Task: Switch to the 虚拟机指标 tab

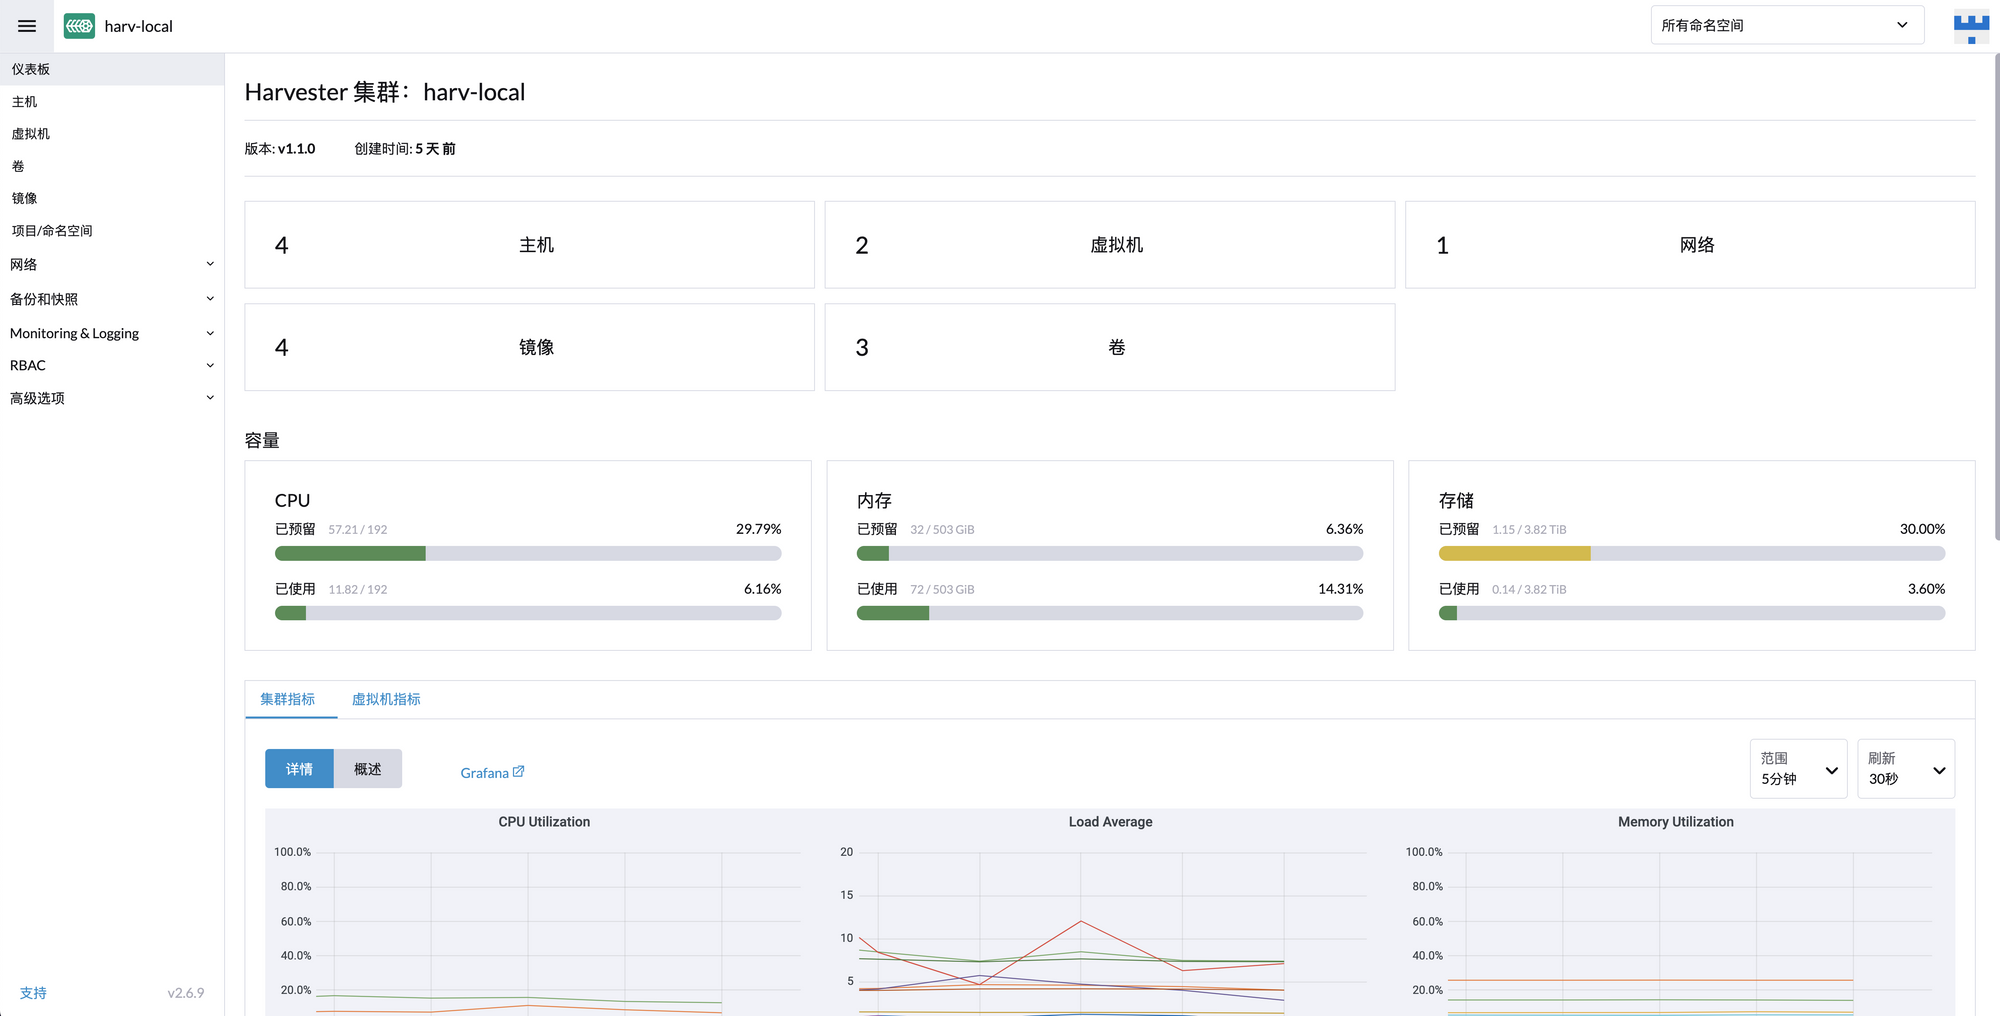Action: [386, 699]
